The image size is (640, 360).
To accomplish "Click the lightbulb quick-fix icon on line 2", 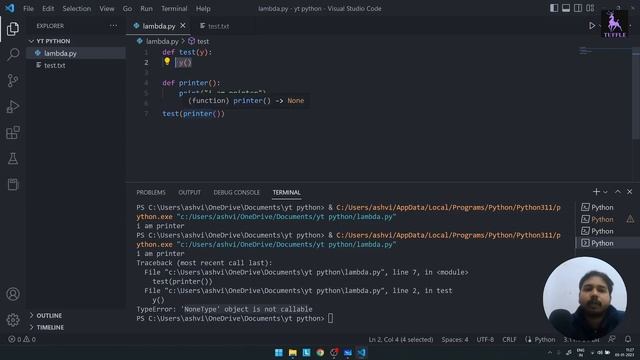I will pyautogui.click(x=167, y=61).
